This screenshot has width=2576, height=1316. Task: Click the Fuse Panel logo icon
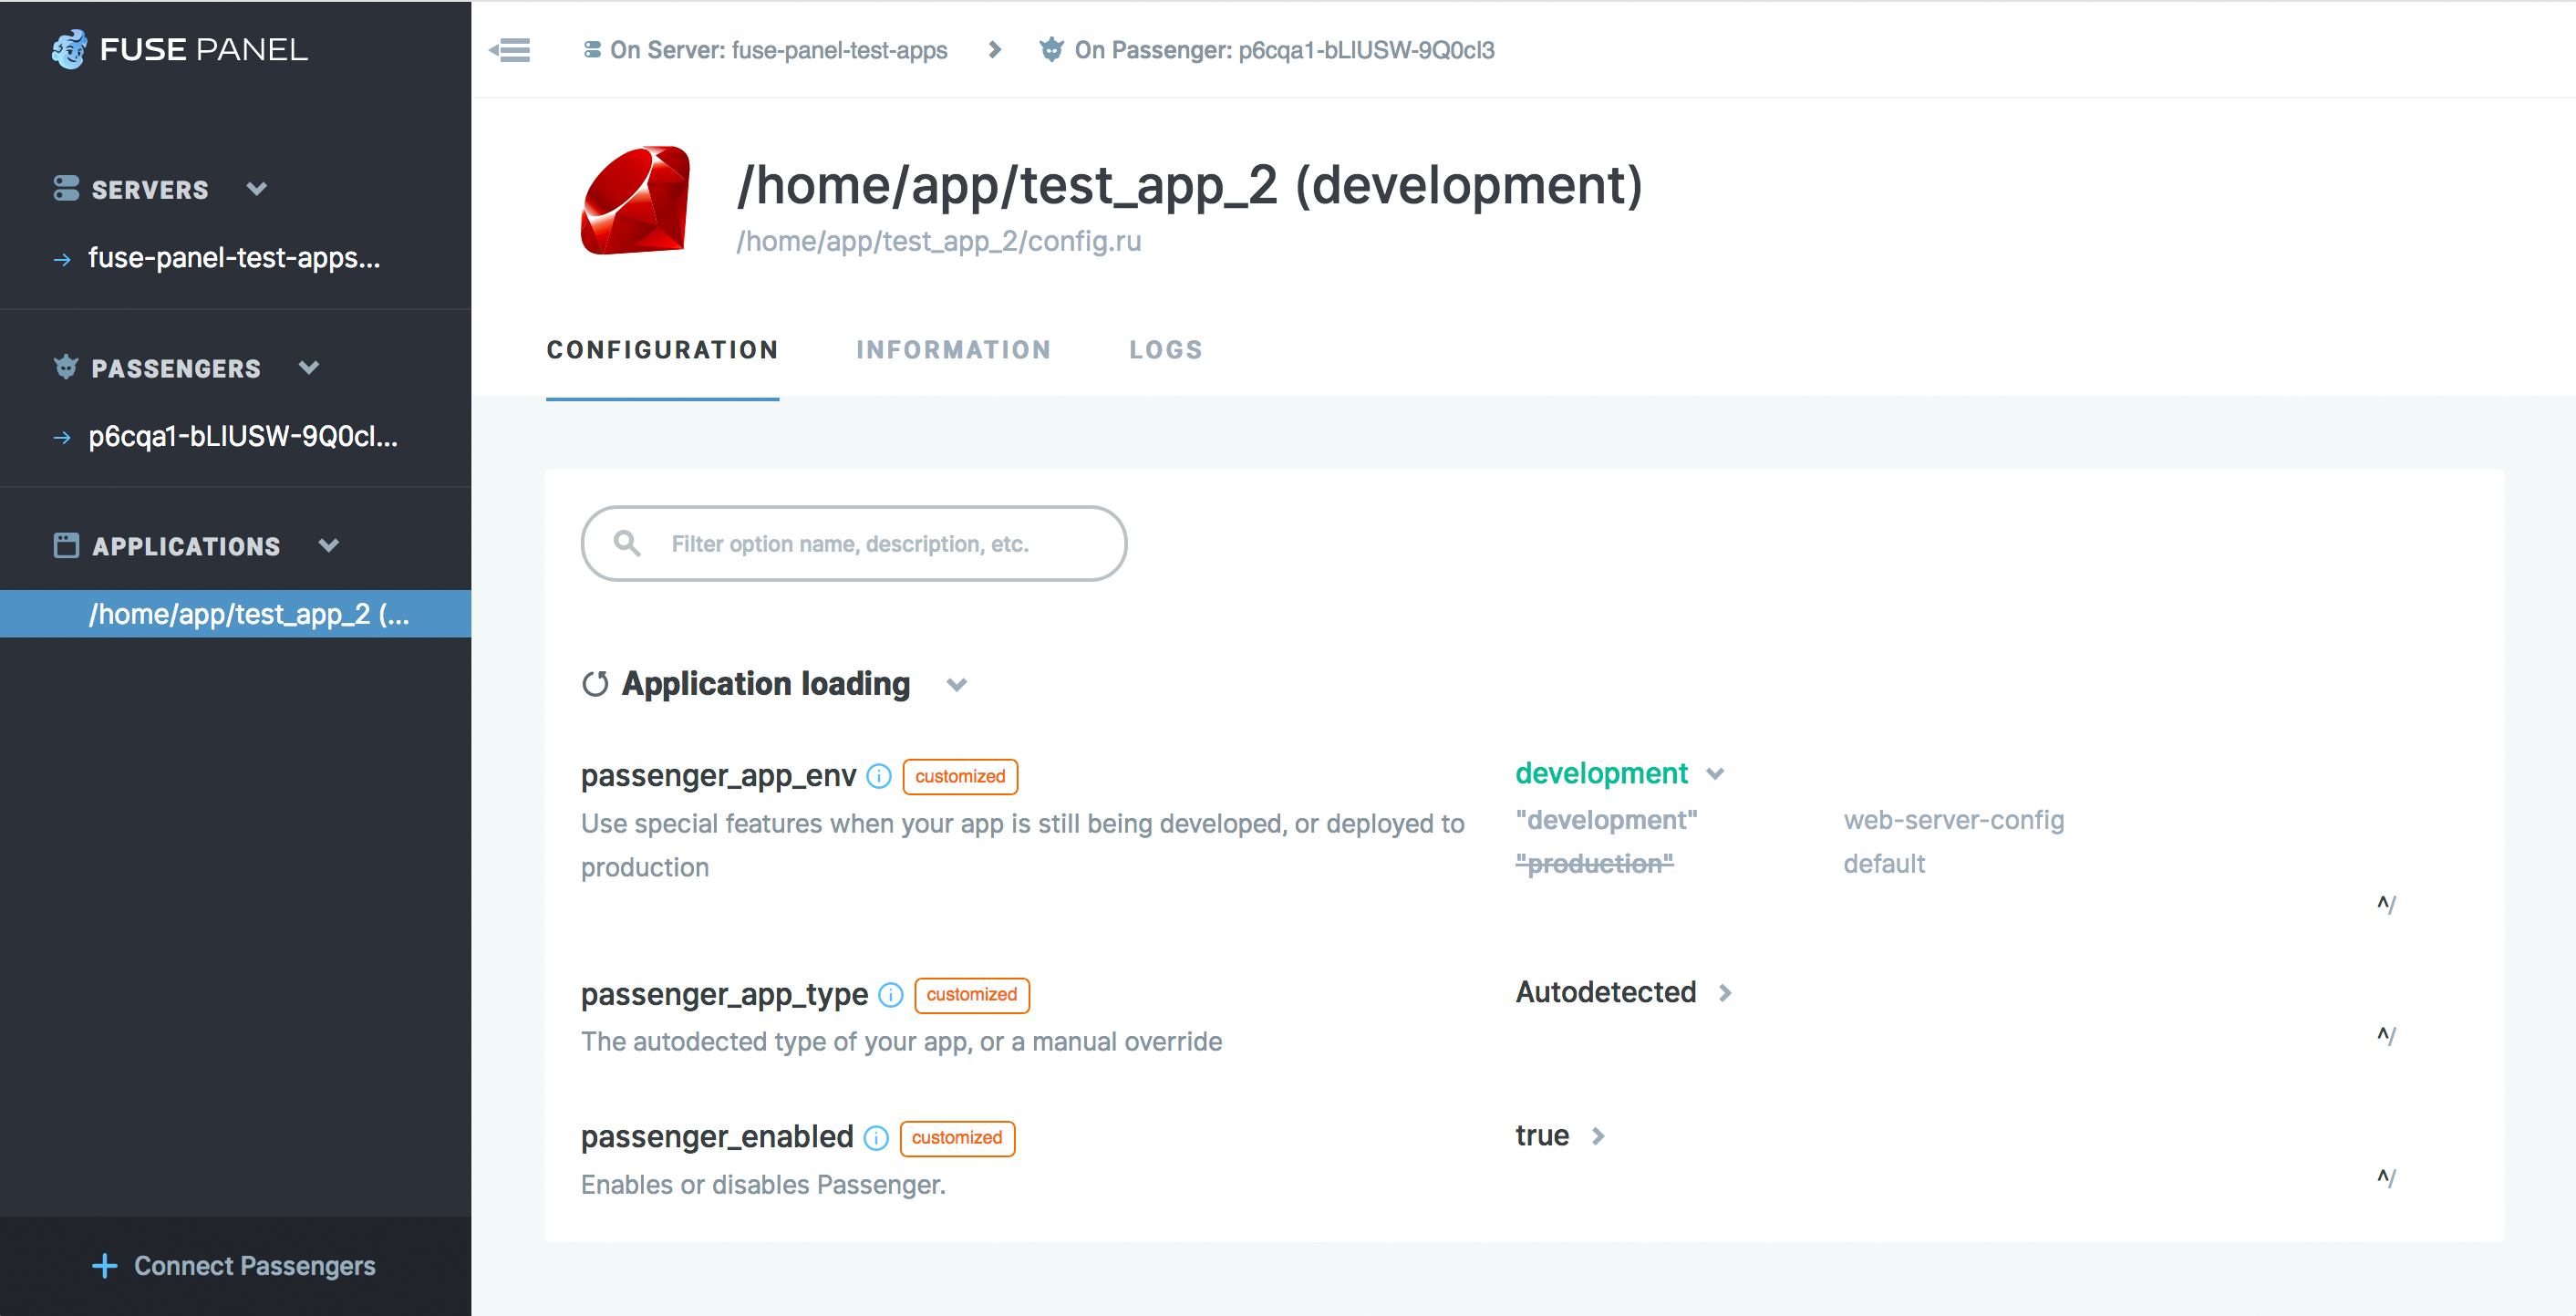[x=69, y=49]
